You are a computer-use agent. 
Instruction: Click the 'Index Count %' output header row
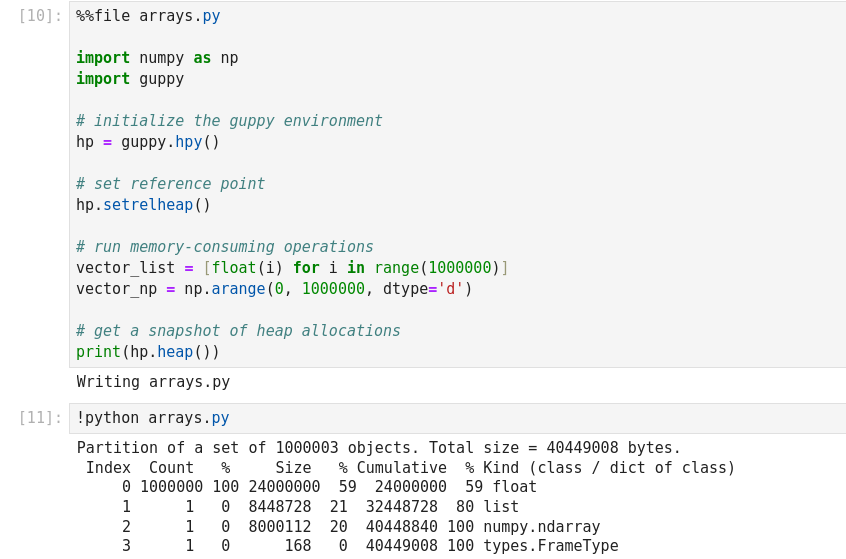(410, 468)
